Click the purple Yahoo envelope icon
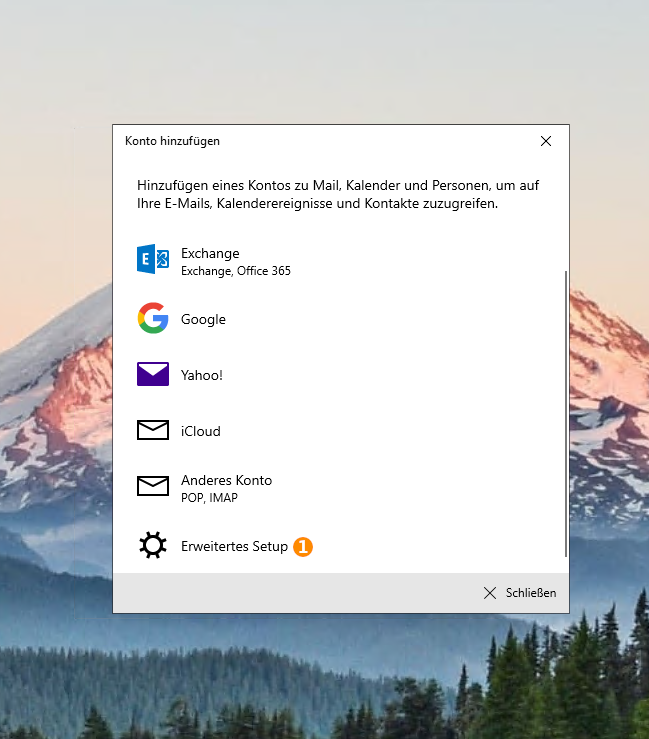The height and width of the screenshot is (739, 649). 153,374
